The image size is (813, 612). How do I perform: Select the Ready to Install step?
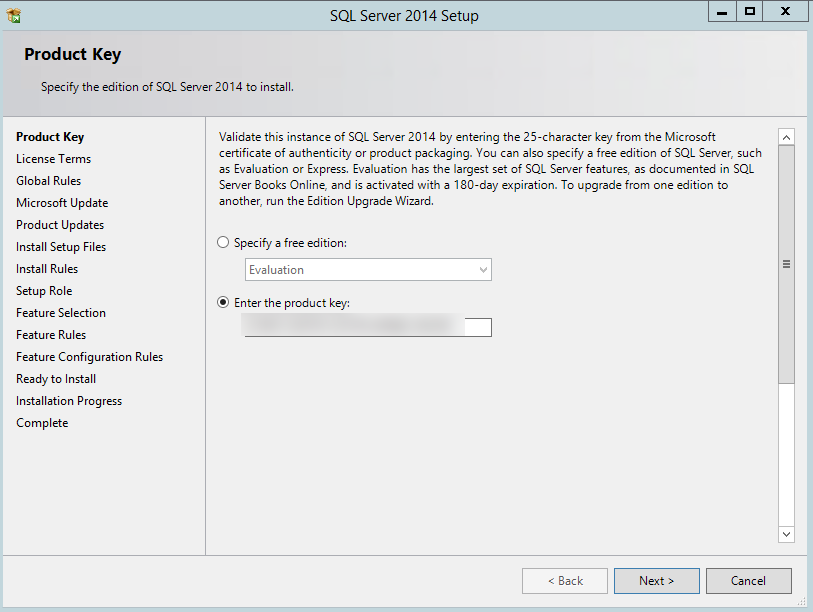click(x=56, y=379)
